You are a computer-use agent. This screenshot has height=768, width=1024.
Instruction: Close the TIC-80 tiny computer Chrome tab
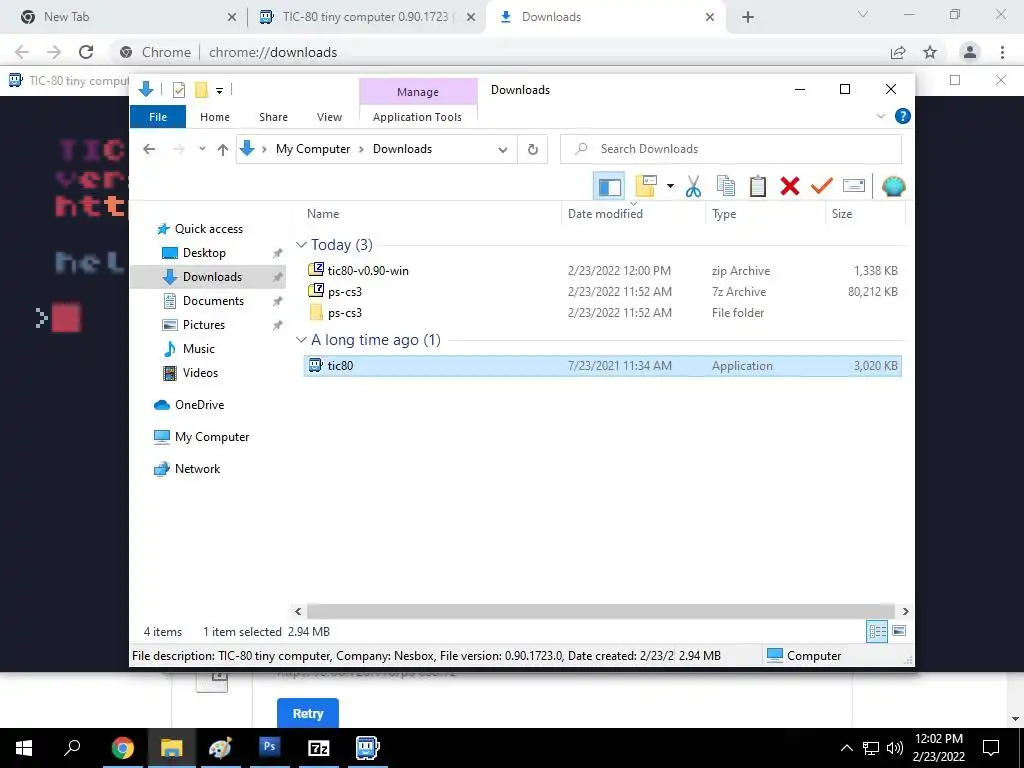coord(471,18)
